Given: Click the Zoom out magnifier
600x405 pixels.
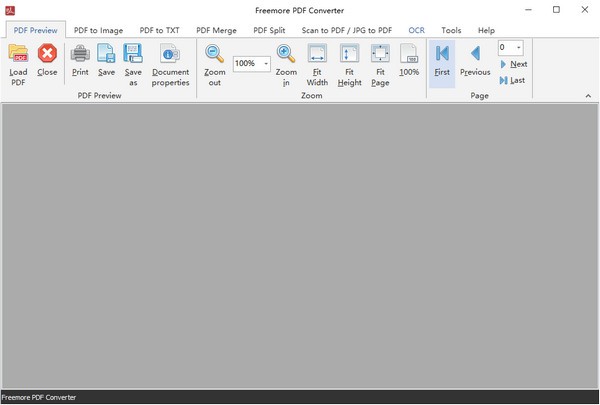Looking at the screenshot, I should [x=214, y=53].
